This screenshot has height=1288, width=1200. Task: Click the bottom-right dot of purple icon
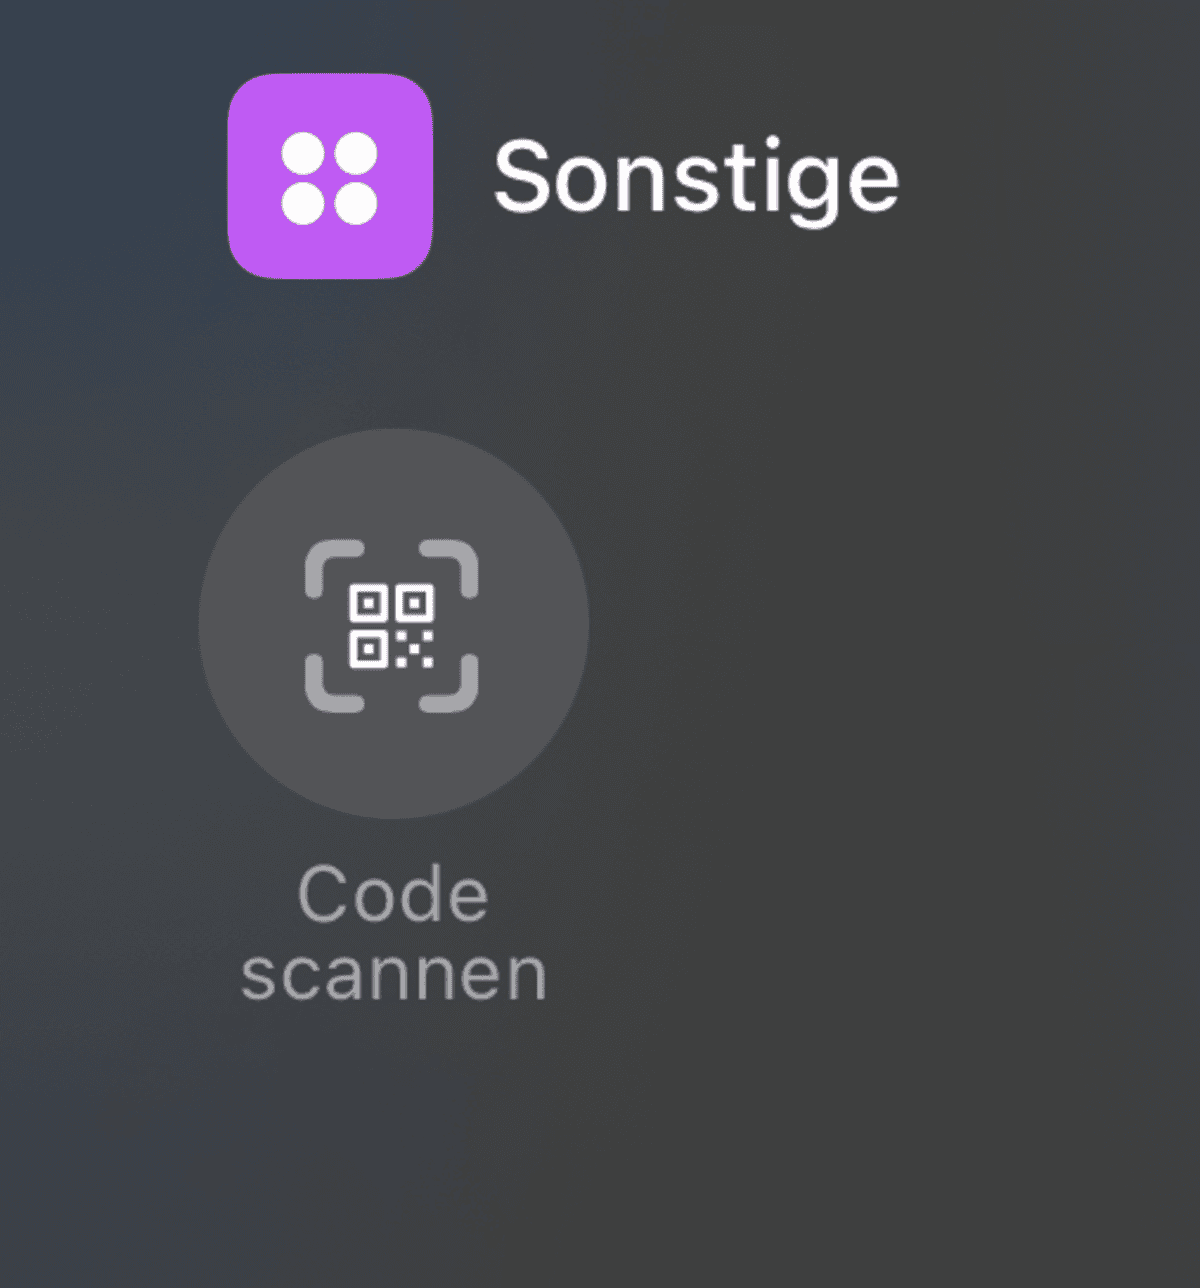coord(356,204)
